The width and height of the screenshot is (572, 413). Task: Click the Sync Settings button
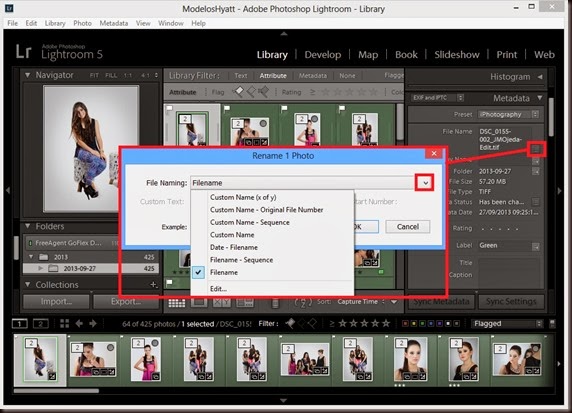(x=511, y=302)
